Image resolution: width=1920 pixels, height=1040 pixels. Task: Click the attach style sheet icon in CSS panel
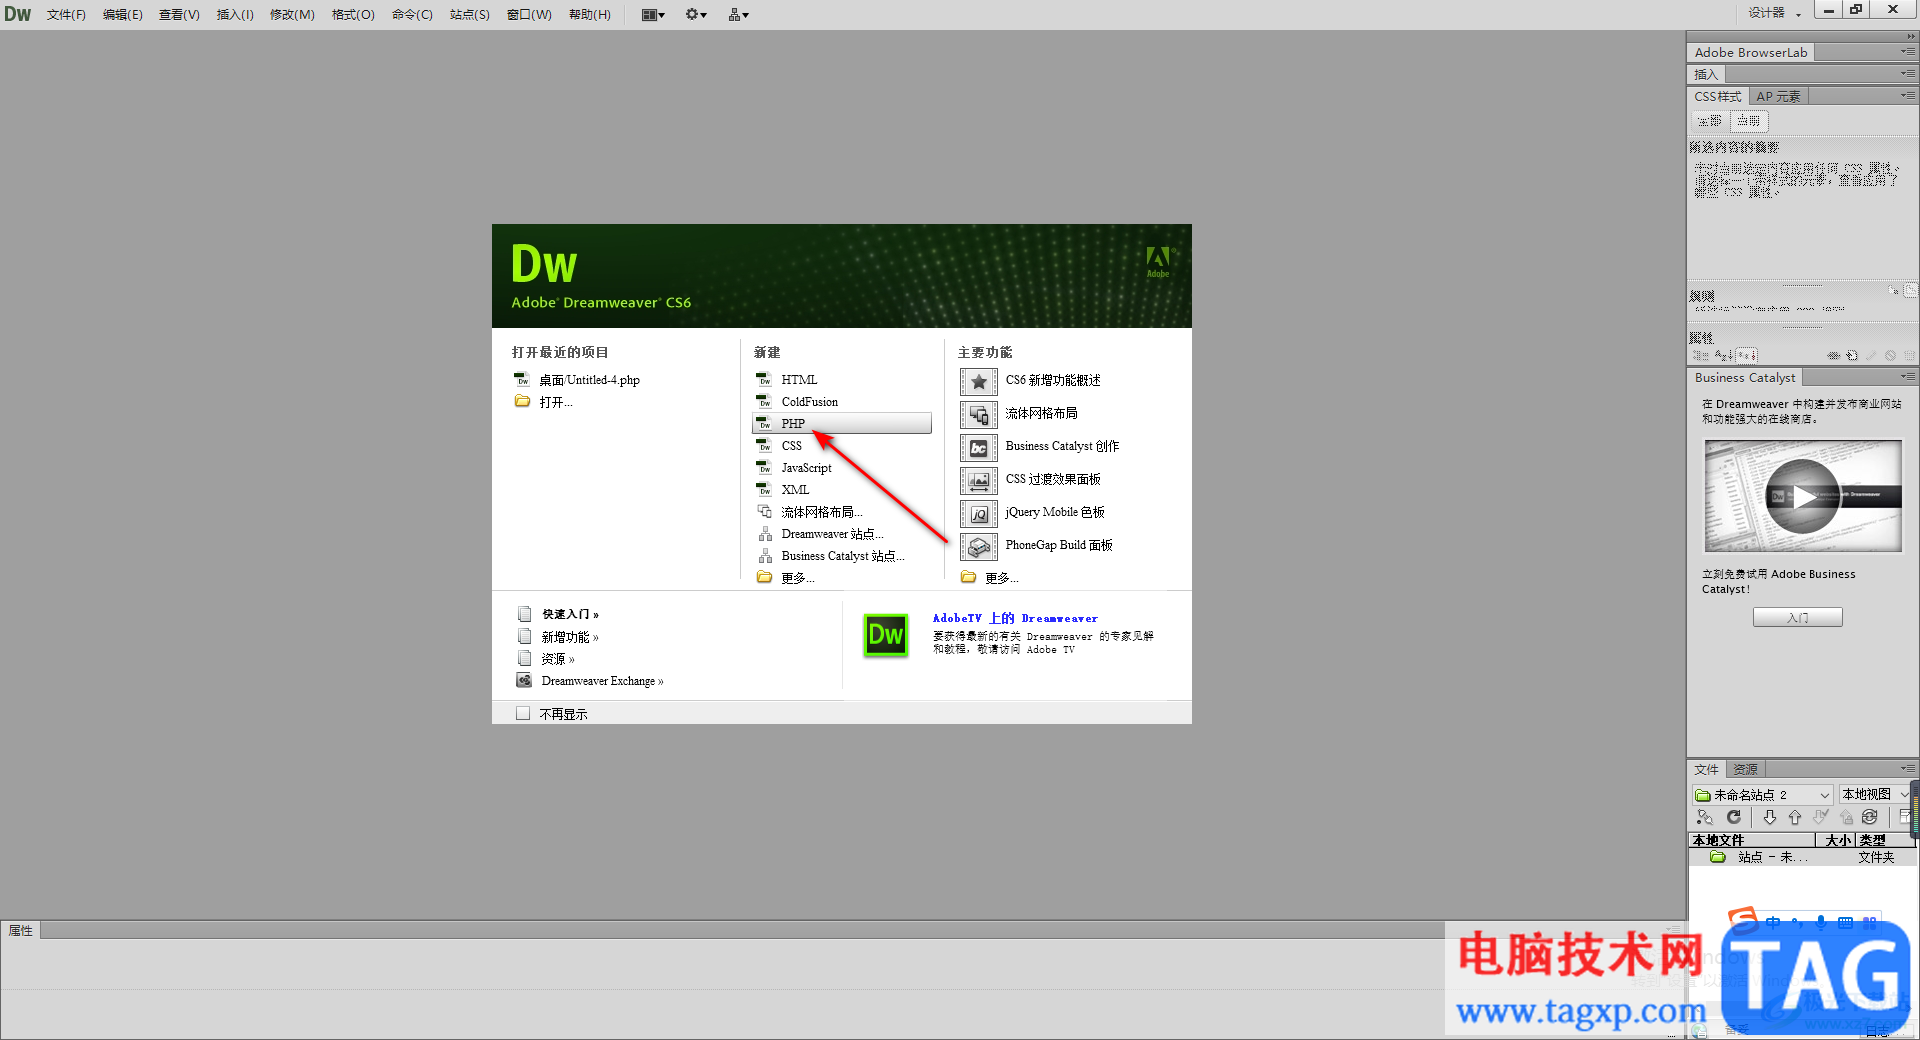coord(1834,355)
